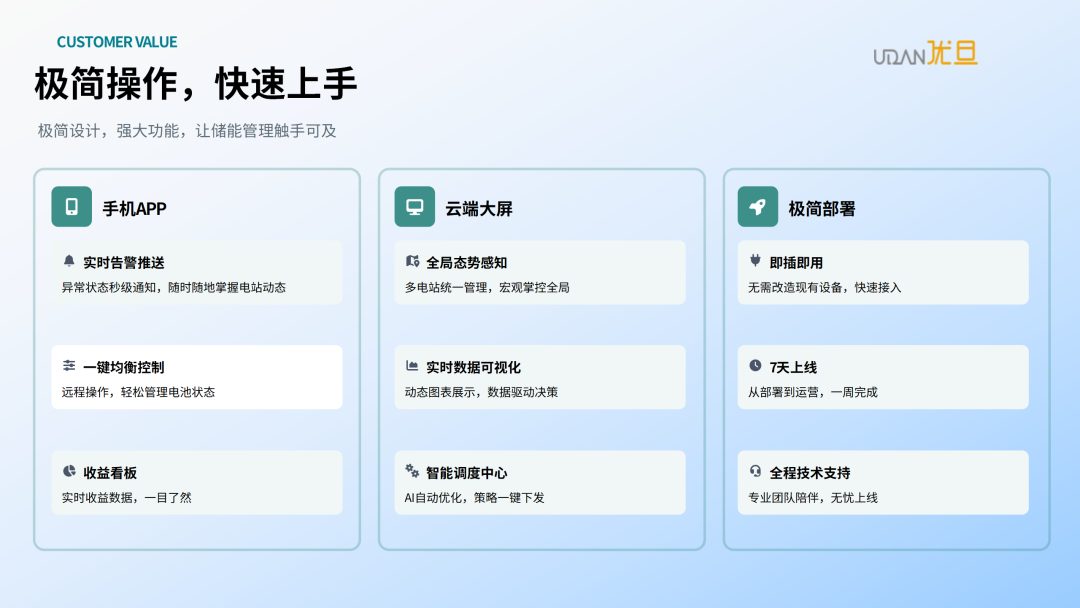Screen dimensions: 1080x608
Task: Click the clock icon for 7天上线
Action: tap(755, 366)
